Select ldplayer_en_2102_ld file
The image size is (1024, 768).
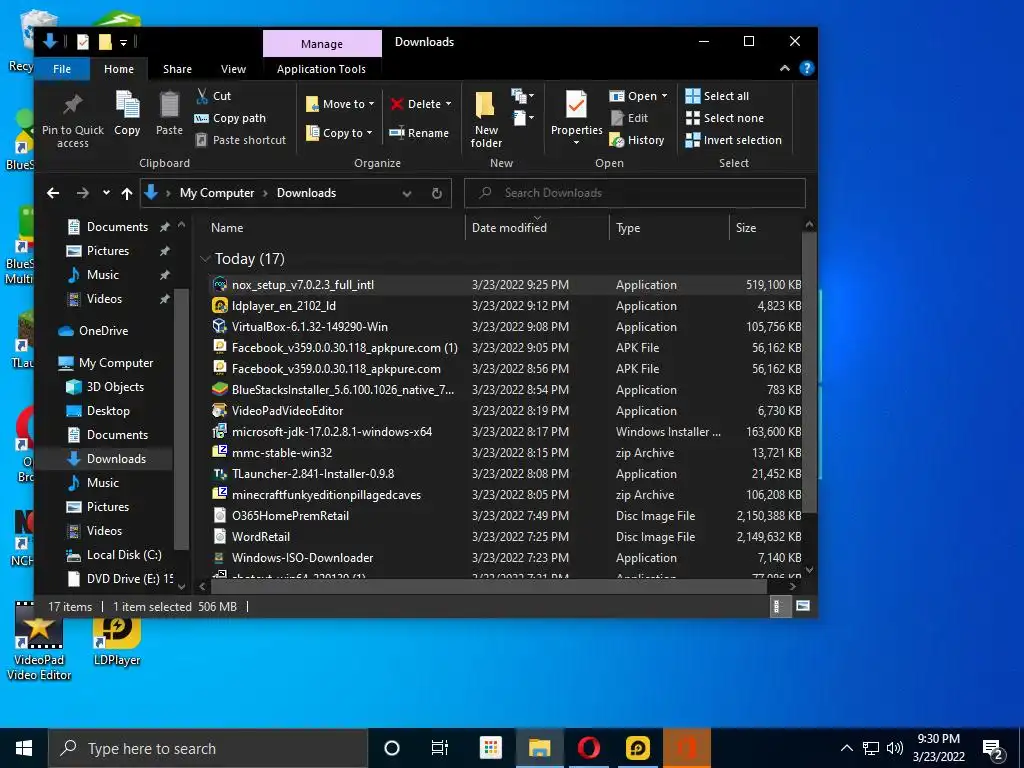point(283,306)
